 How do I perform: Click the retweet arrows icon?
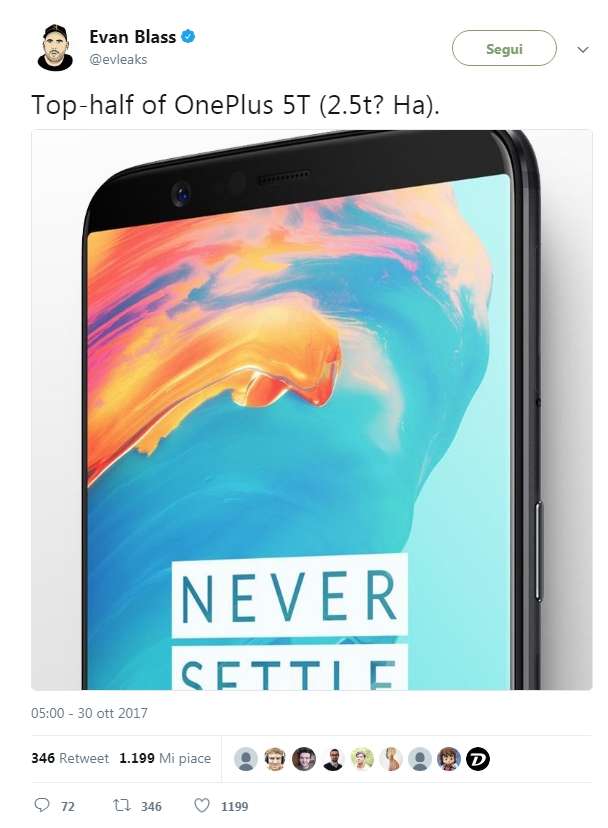[x=121, y=805]
